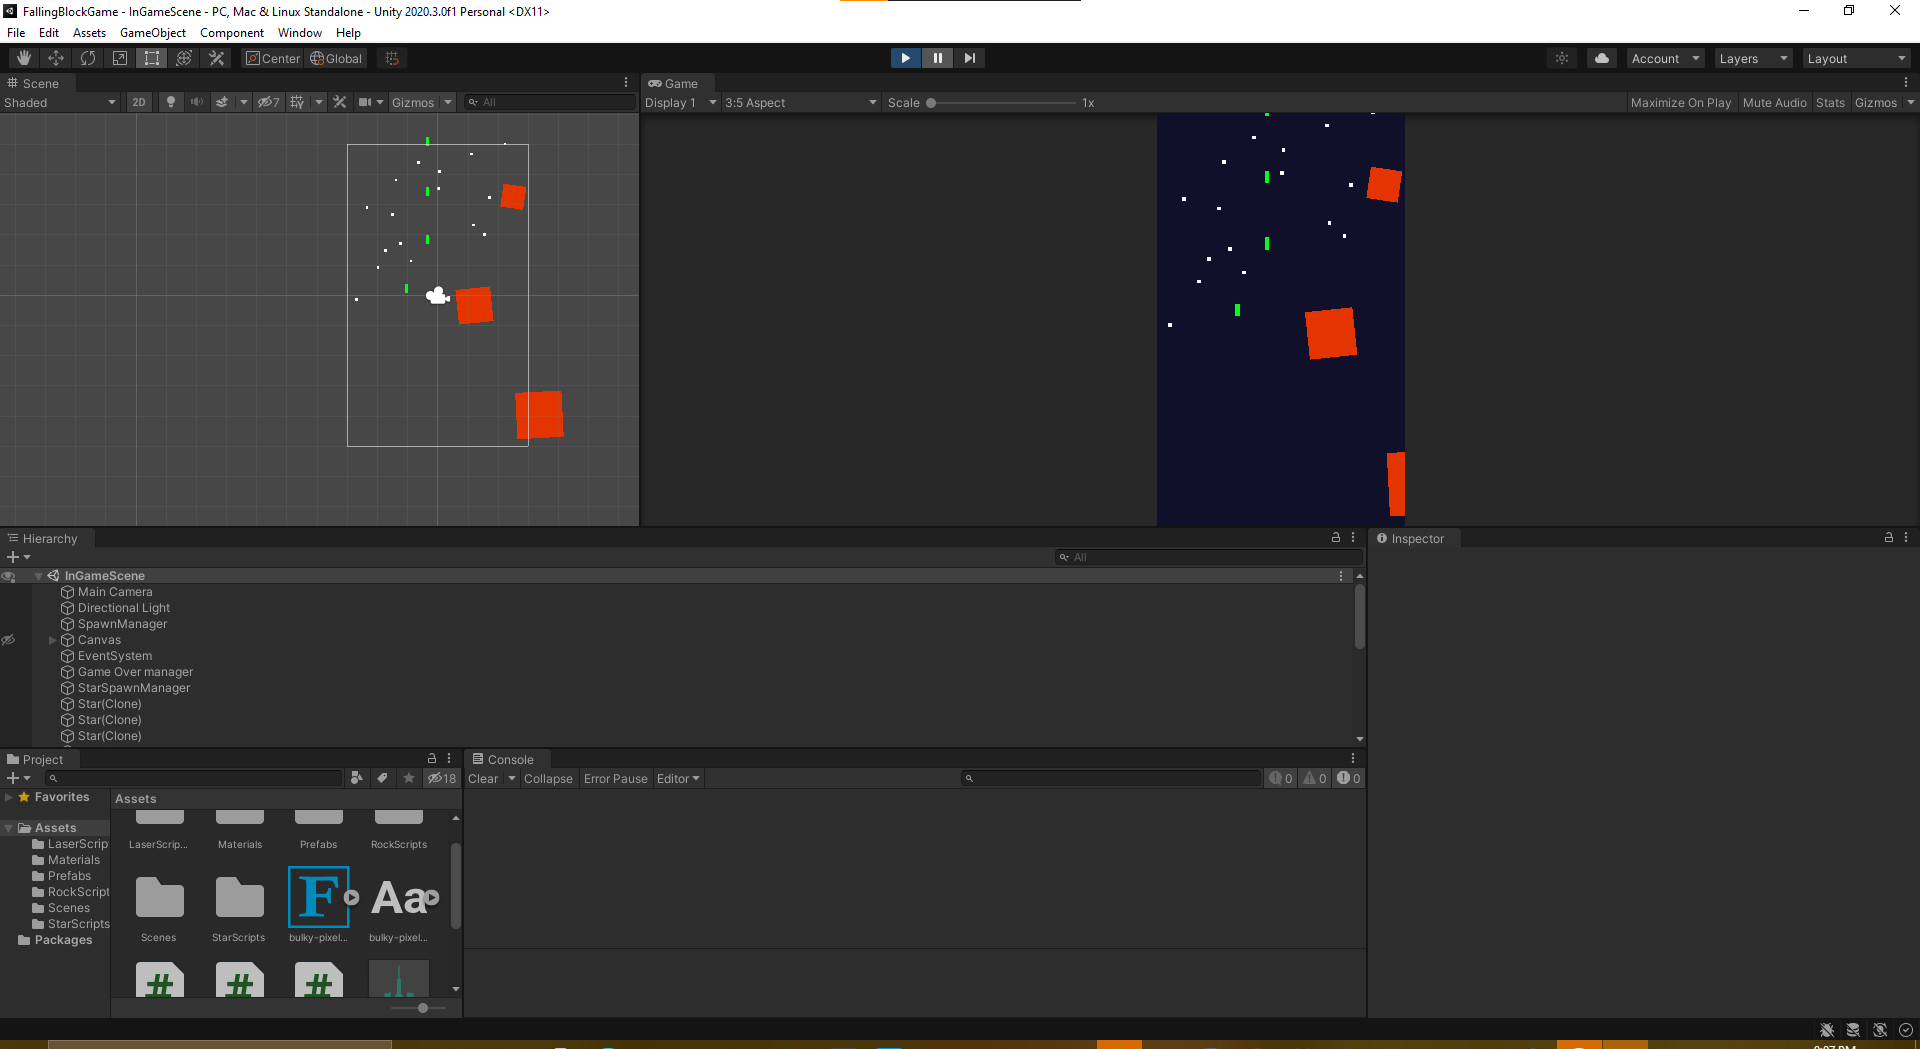Toggle Maximize On Play

(x=1680, y=102)
